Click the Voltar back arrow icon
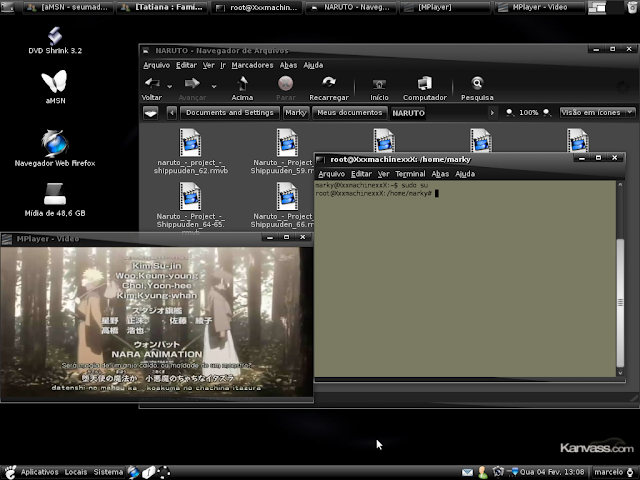 (x=152, y=83)
